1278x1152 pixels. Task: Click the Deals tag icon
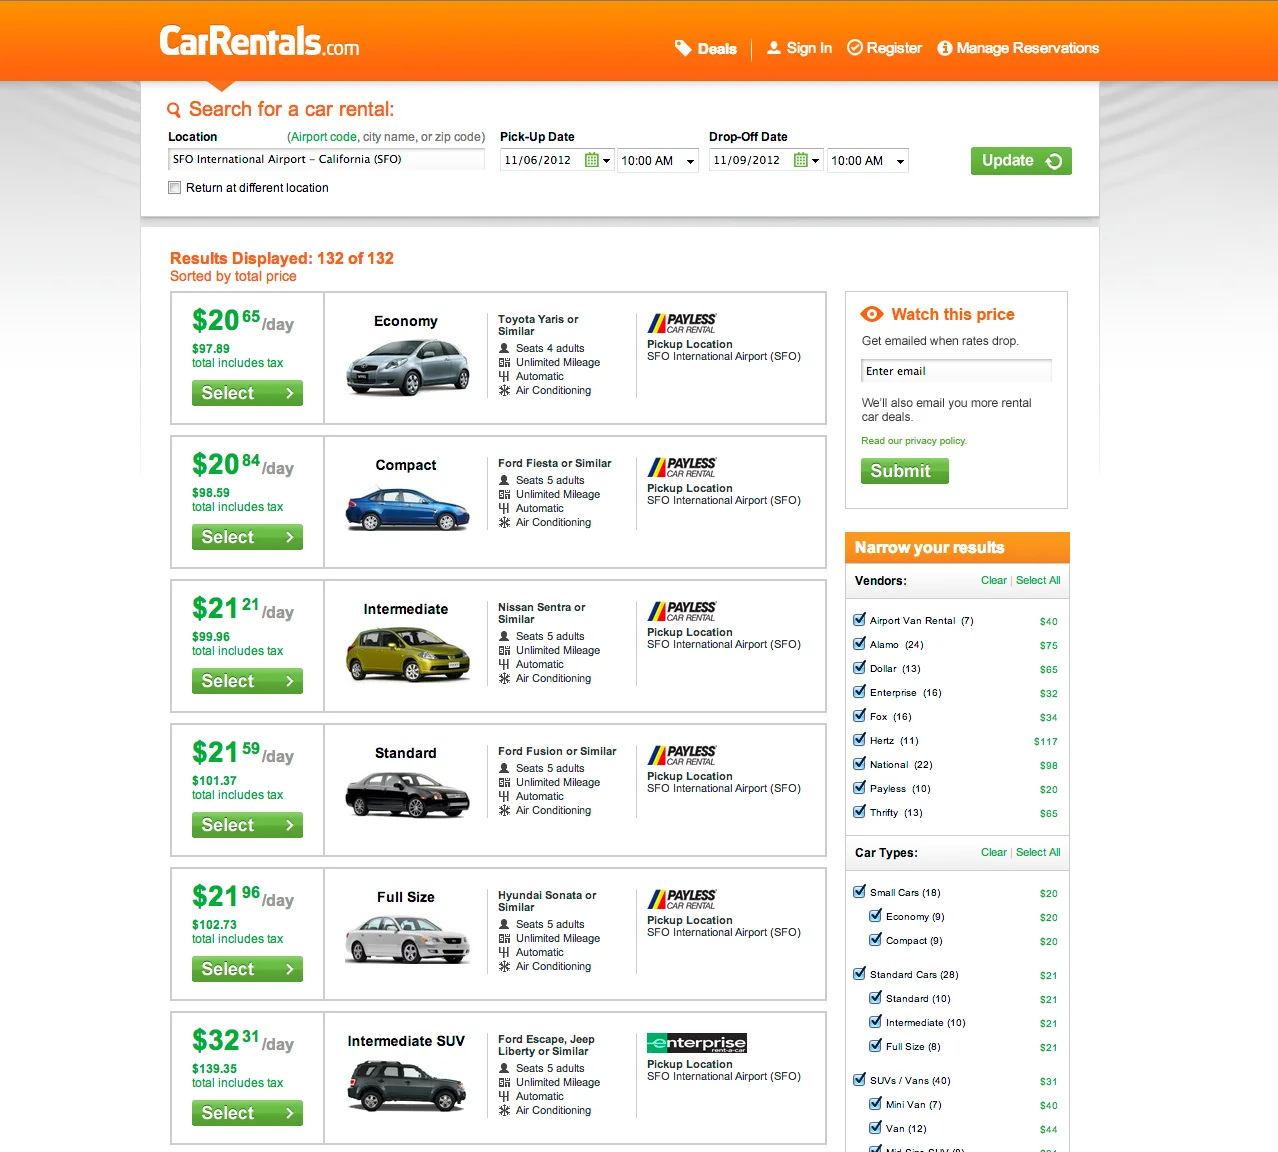tap(683, 48)
